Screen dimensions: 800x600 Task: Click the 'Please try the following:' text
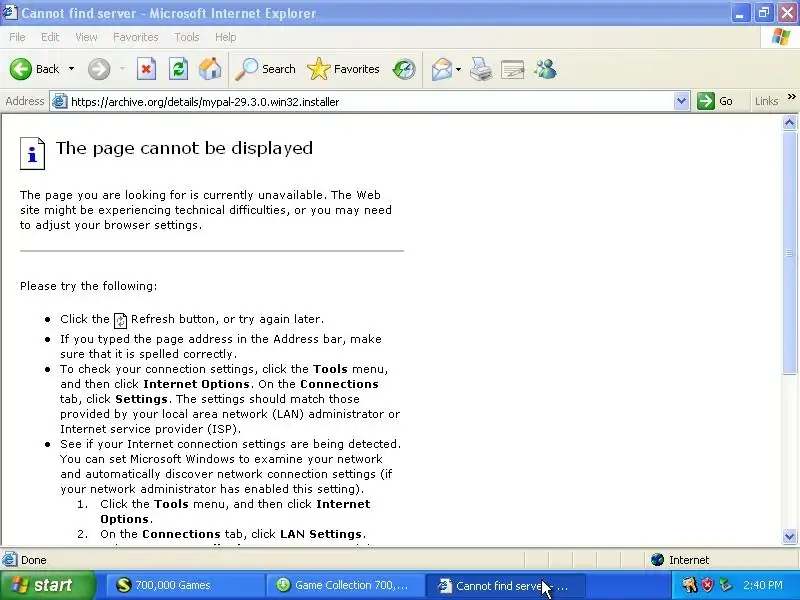tap(89, 286)
